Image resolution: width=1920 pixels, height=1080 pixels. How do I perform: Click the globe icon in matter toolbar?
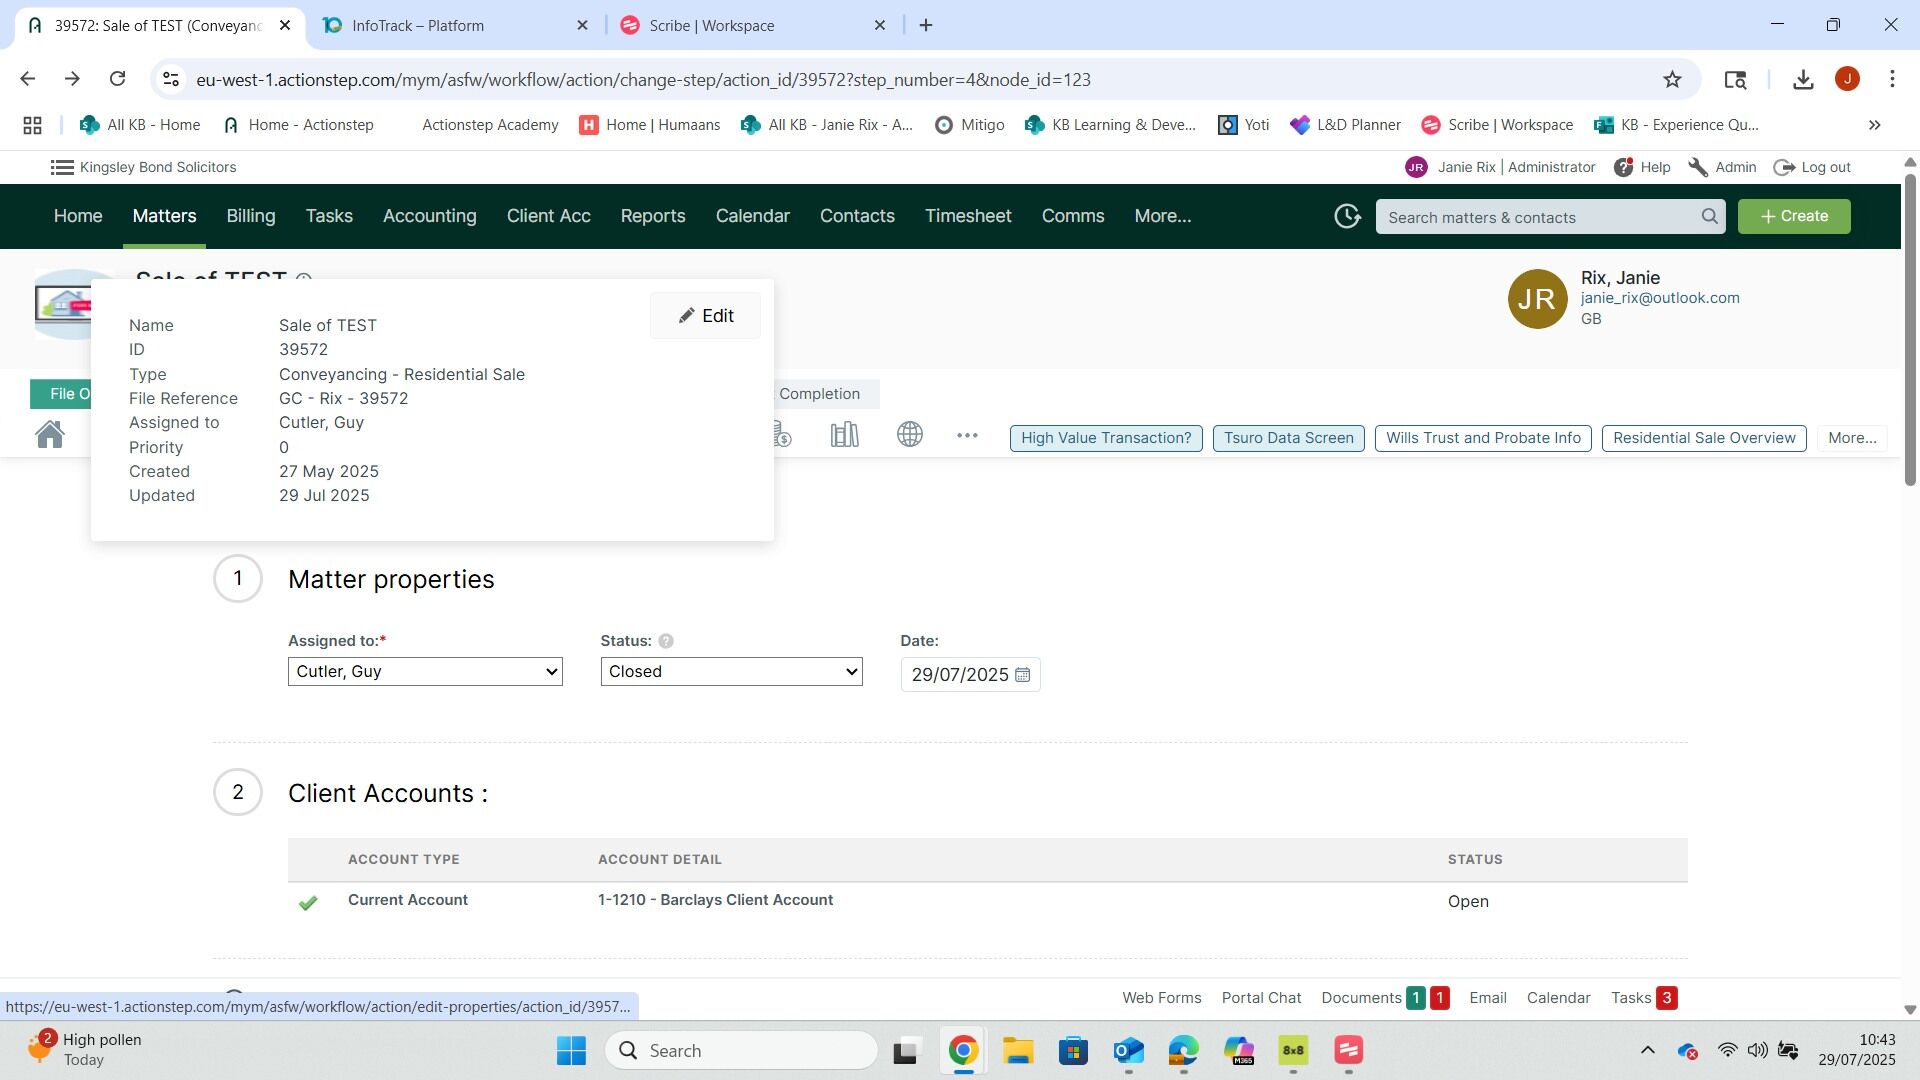click(909, 435)
